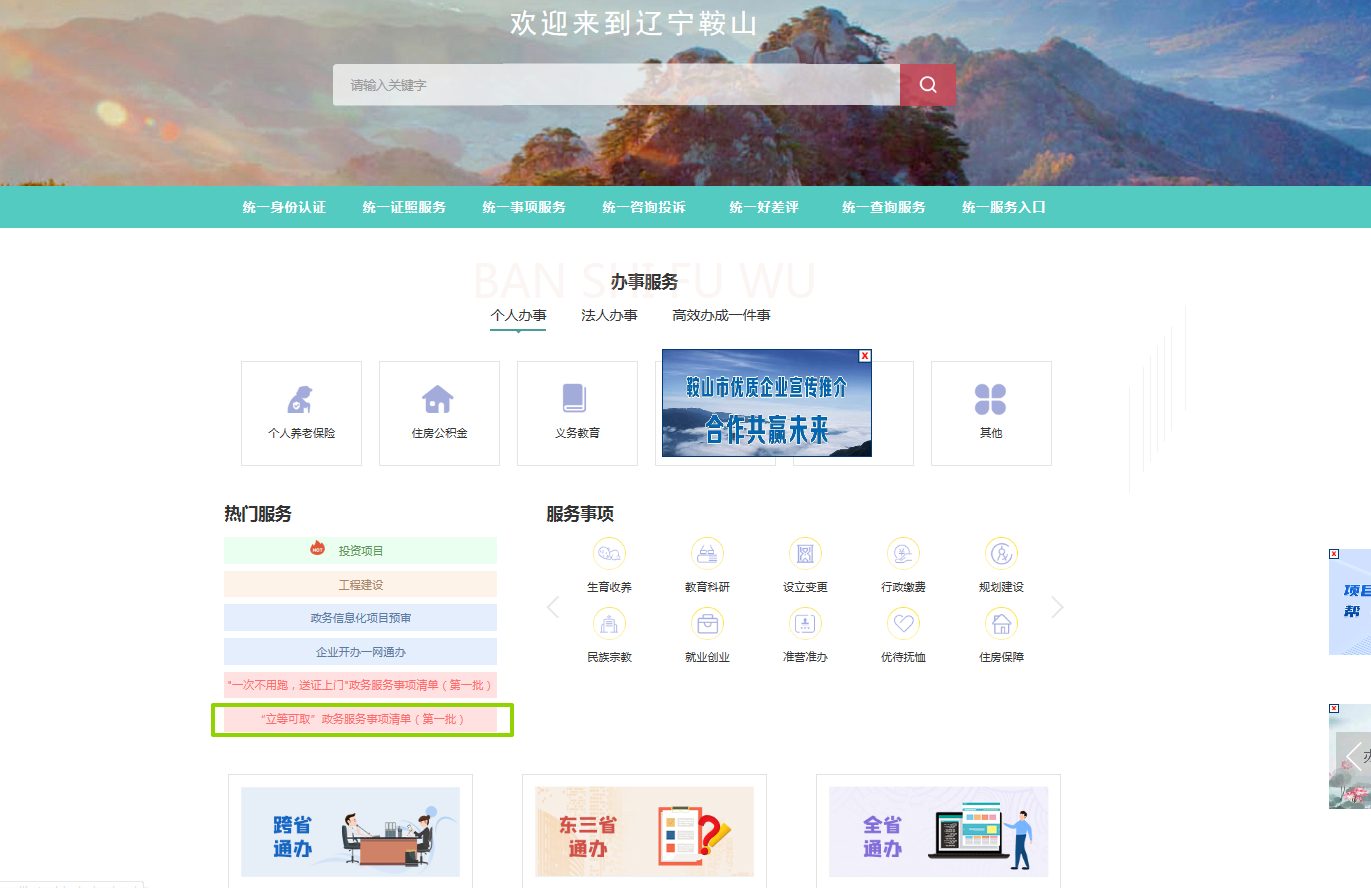Open the 投资项目 hot service link
Viewport: 1371px width, 888px height.
point(360,550)
